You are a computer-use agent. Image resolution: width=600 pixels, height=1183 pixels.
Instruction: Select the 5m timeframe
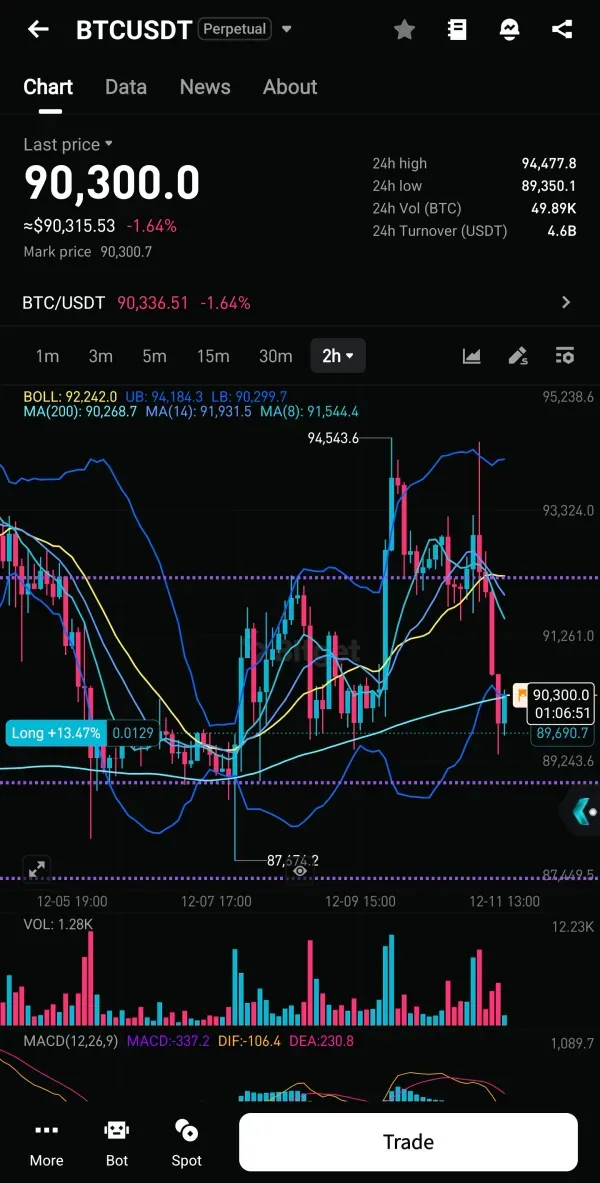point(154,356)
